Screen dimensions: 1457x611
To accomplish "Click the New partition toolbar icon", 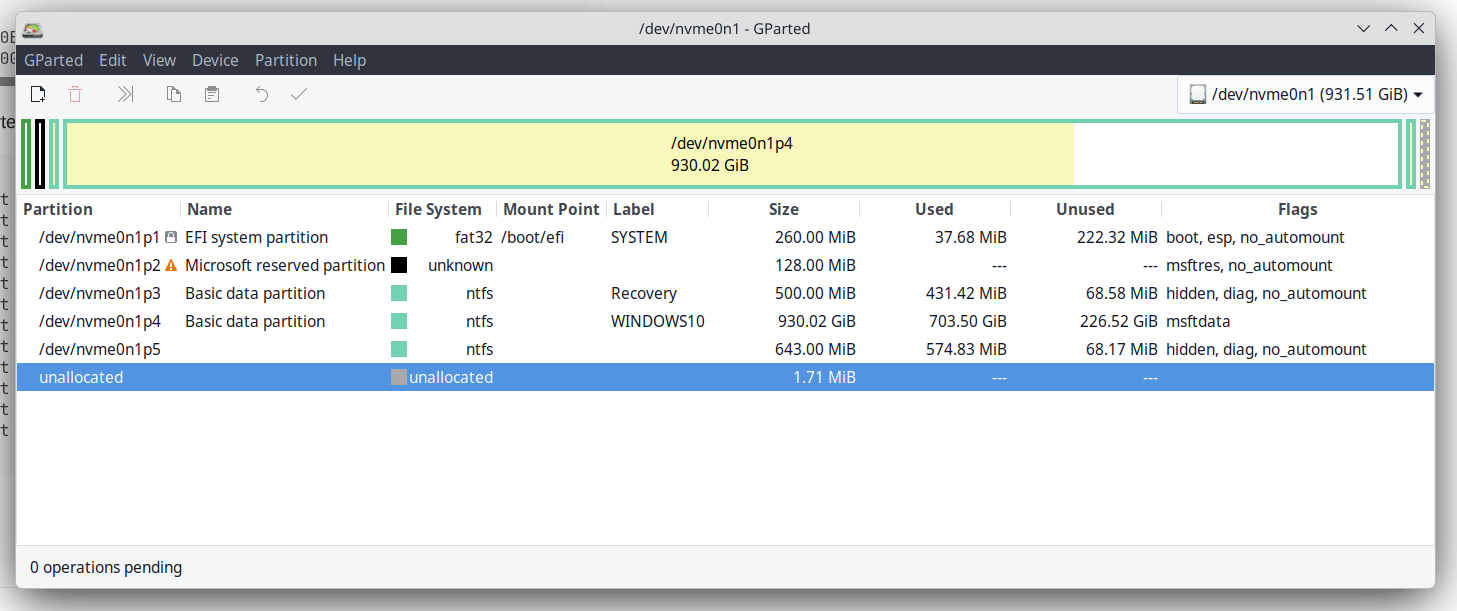I will [x=38, y=94].
